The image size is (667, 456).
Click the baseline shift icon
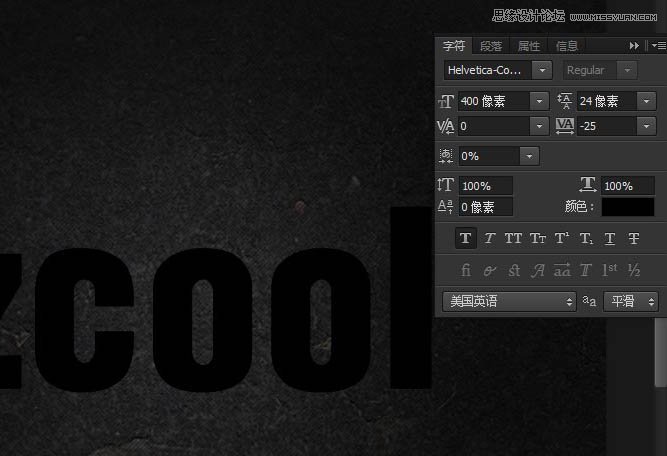(445, 207)
